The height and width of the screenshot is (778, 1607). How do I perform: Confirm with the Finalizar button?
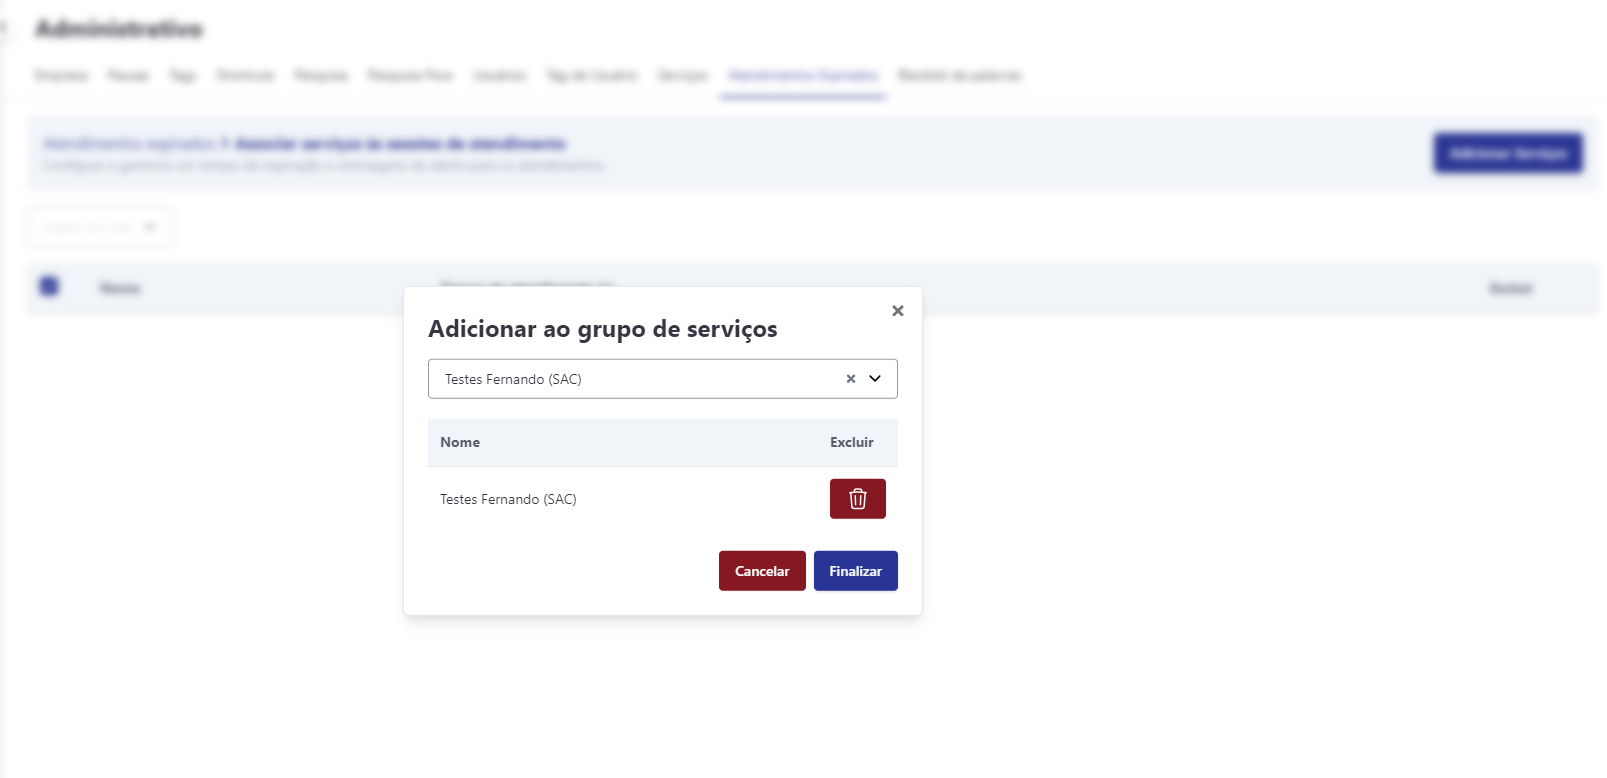pyautogui.click(x=855, y=571)
